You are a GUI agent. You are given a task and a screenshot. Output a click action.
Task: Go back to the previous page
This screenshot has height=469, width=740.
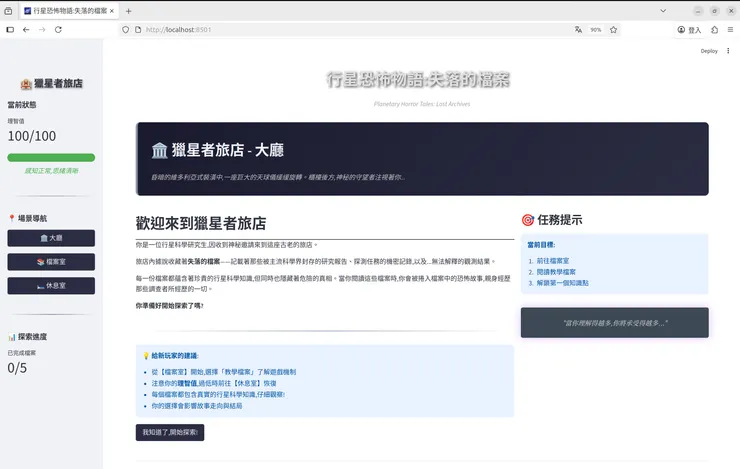[26, 30]
